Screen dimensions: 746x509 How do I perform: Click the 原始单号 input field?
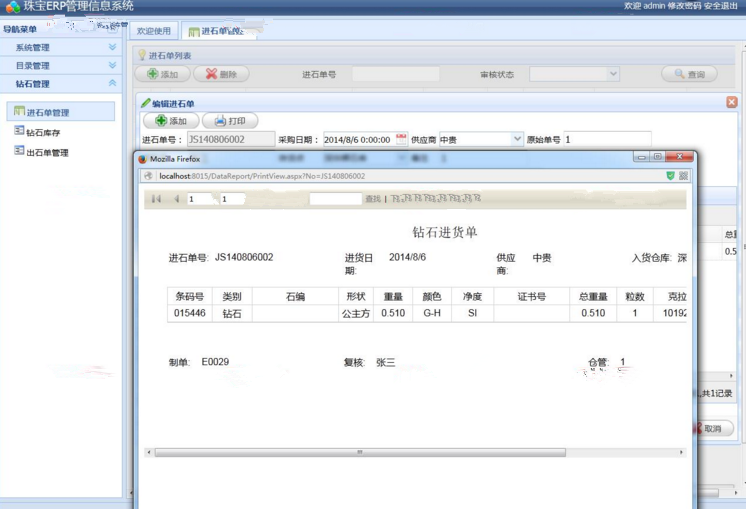click(x=607, y=139)
